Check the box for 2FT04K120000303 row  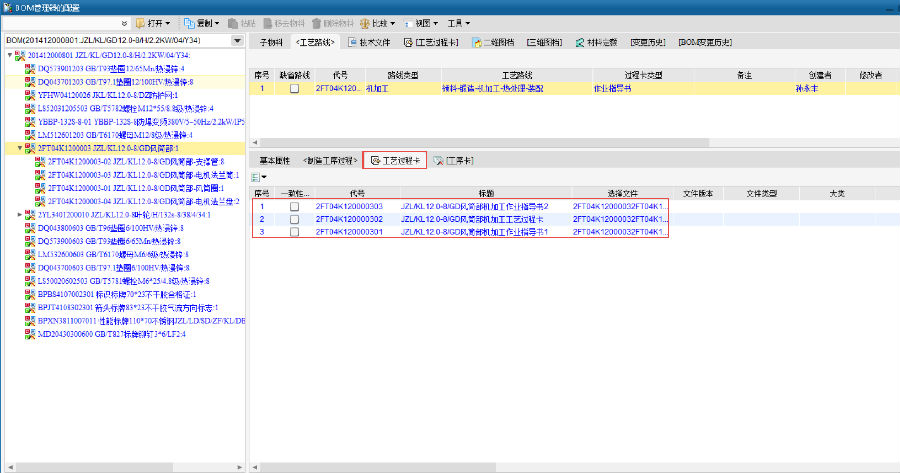click(x=294, y=206)
